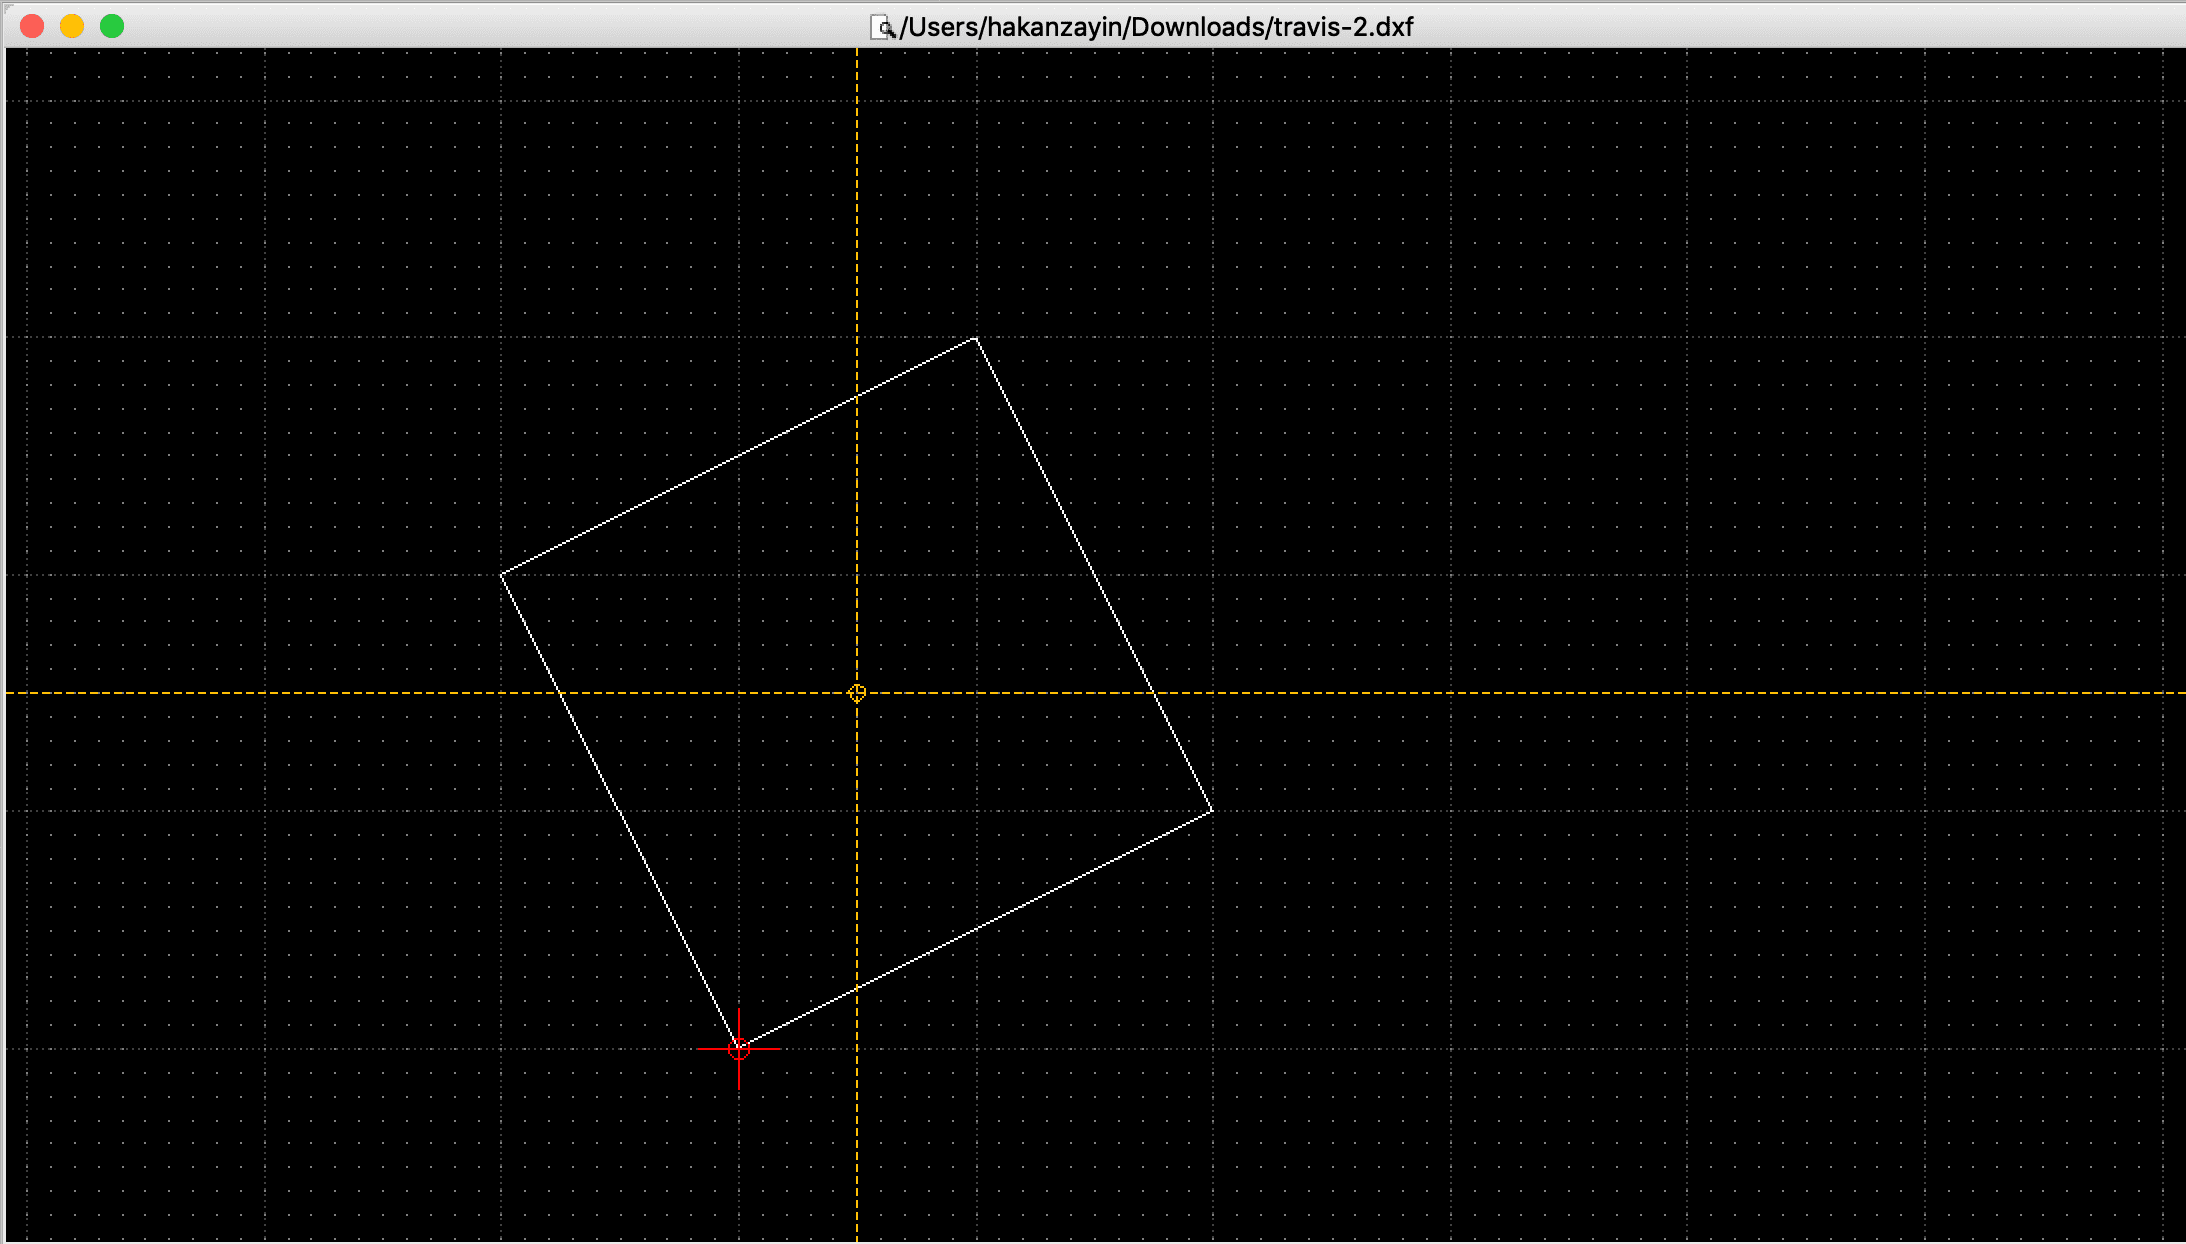Image resolution: width=2186 pixels, height=1244 pixels.
Task: Maximize the window using green button
Action: tap(112, 26)
